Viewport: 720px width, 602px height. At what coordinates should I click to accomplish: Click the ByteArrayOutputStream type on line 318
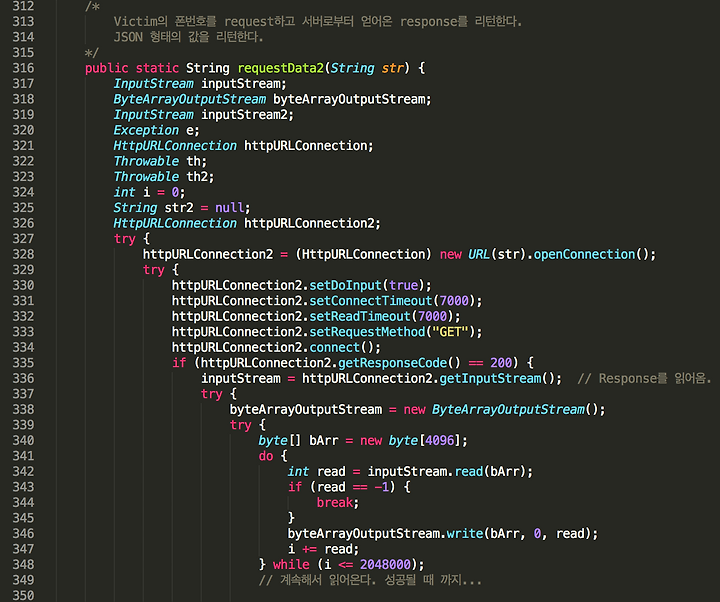[x=190, y=99]
